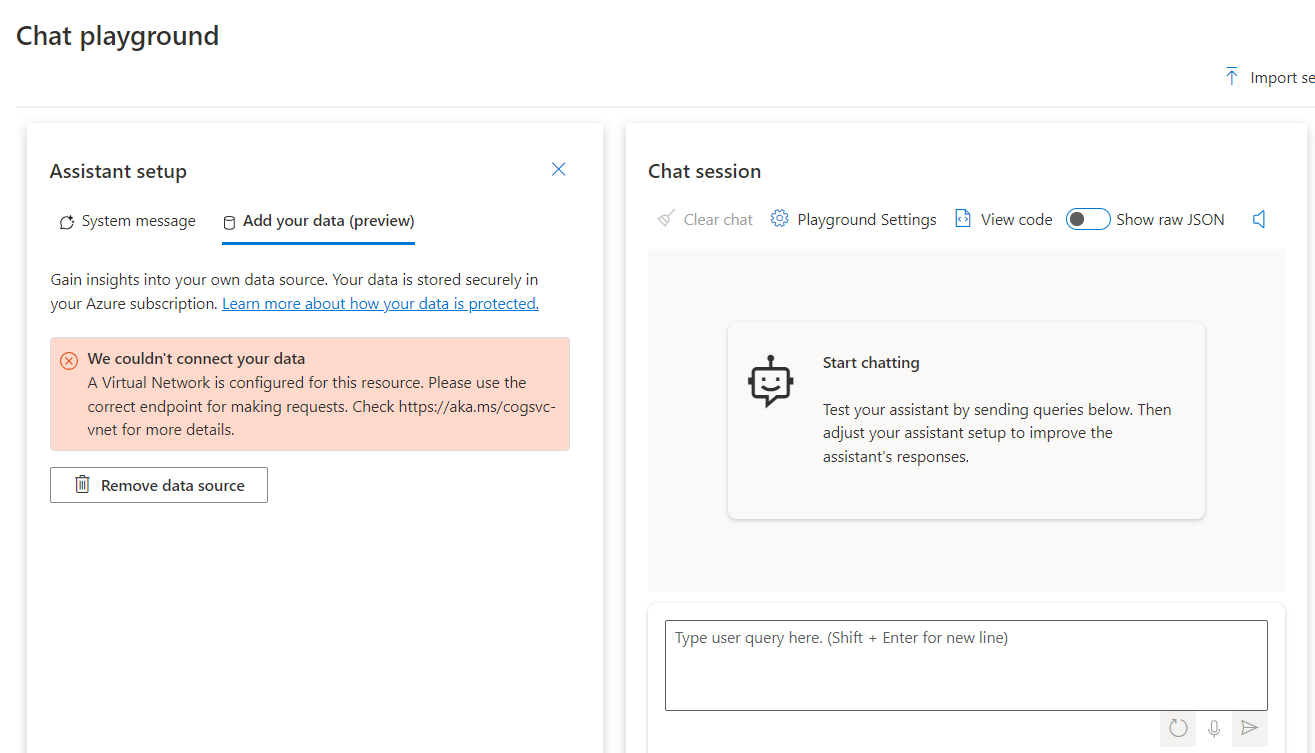Click inside the user query text box
Image resolution: width=1315 pixels, height=753 pixels.
click(x=966, y=665)
